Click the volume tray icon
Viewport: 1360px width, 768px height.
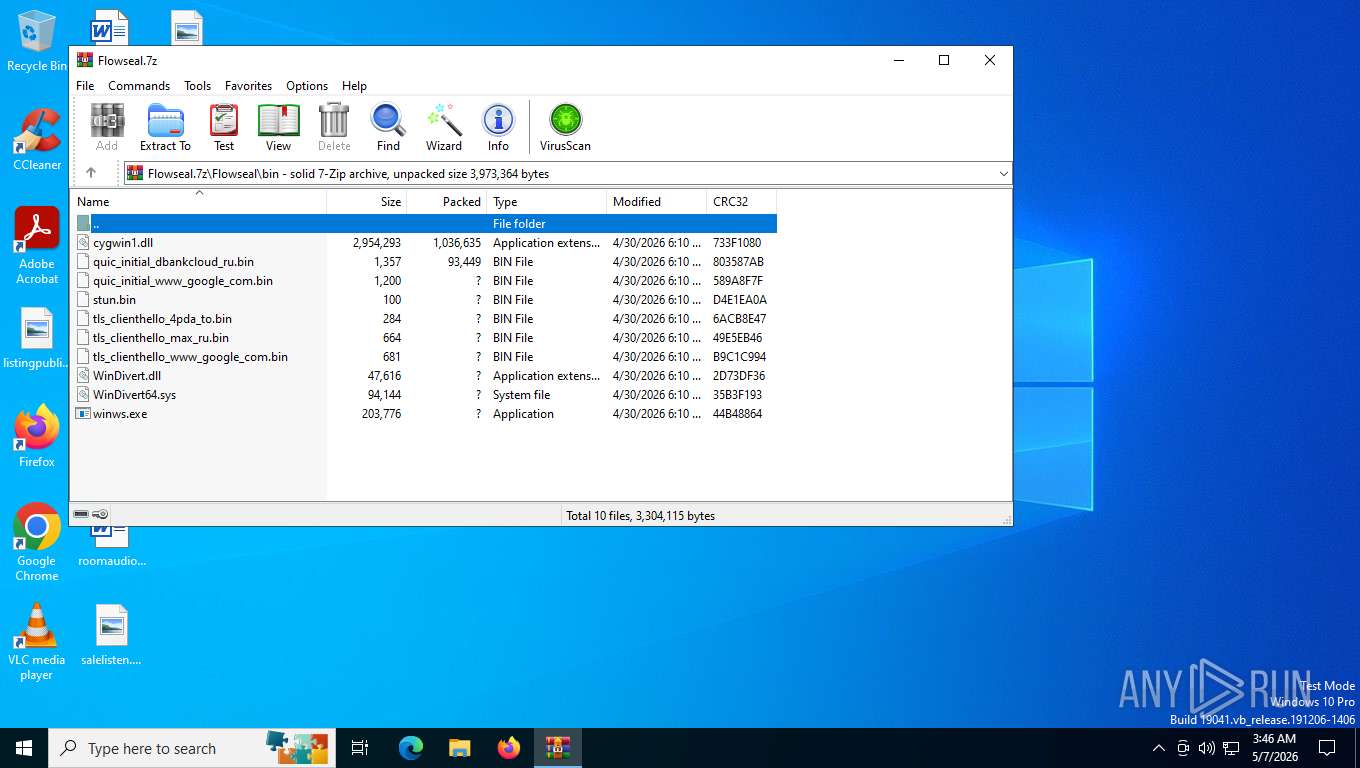1207,748
